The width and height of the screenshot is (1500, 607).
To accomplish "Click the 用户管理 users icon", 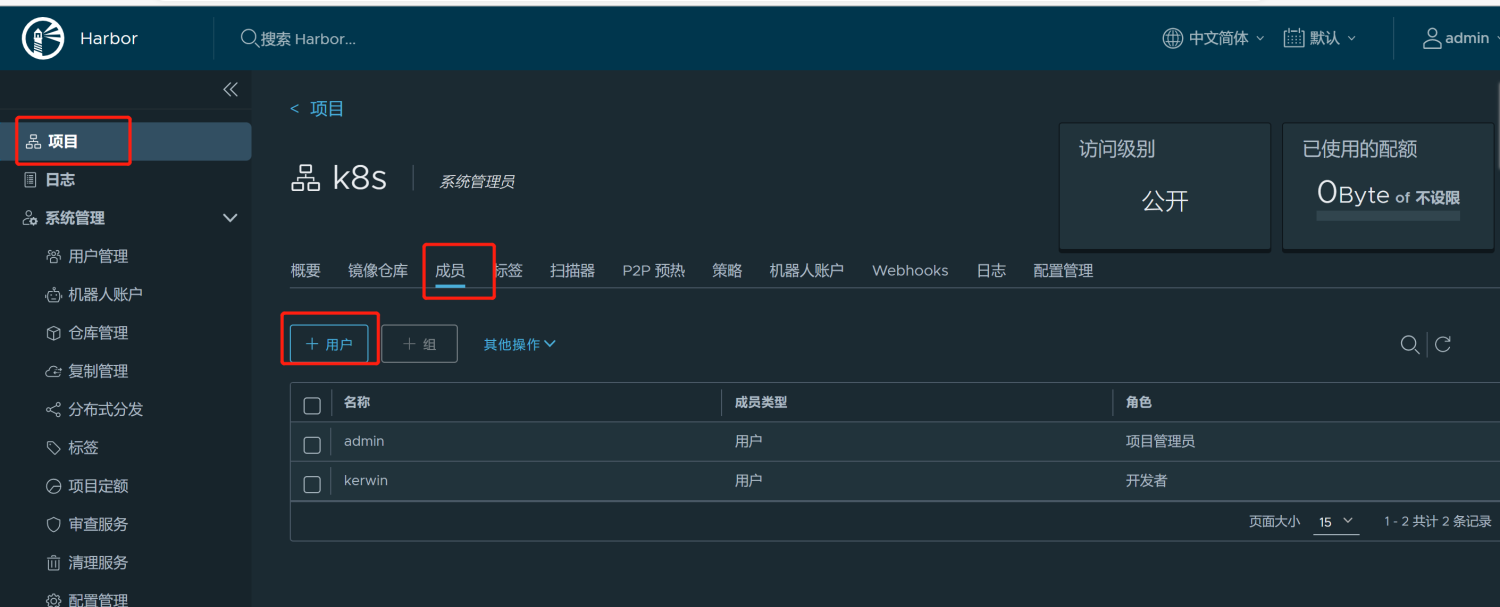I will tap(54, 257).
